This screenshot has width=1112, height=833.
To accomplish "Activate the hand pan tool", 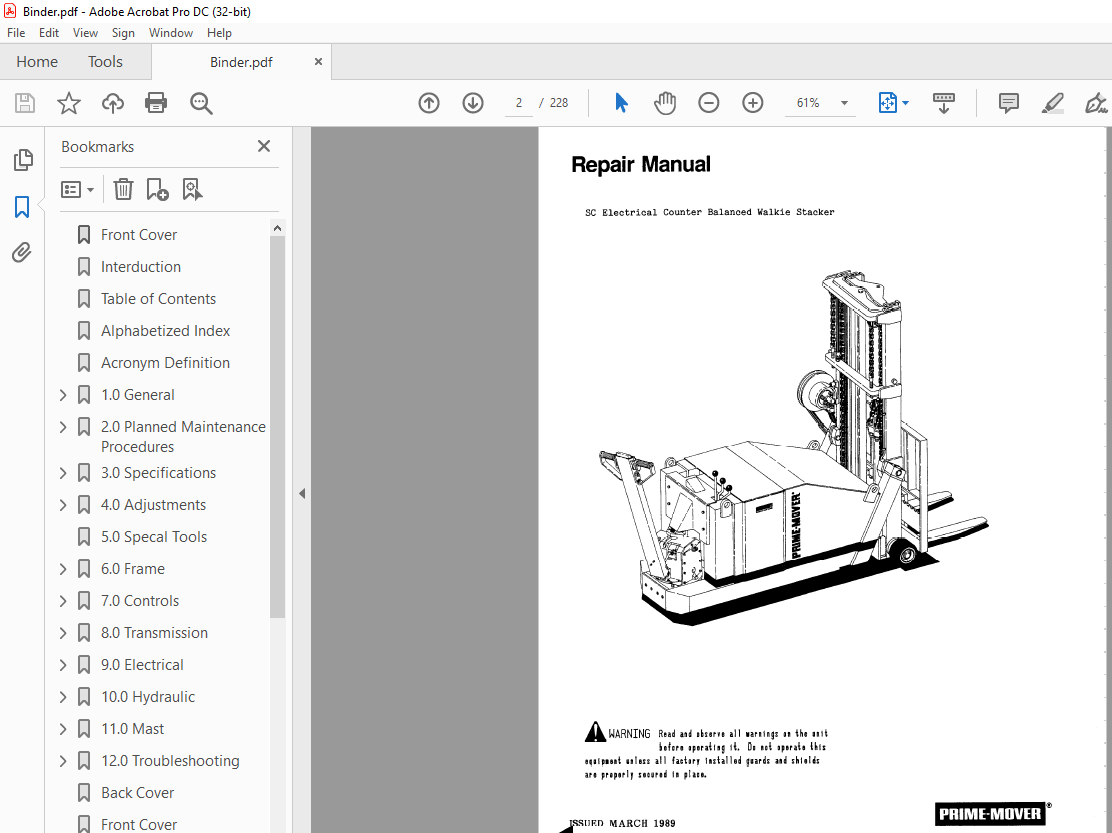I will point(665,103).
